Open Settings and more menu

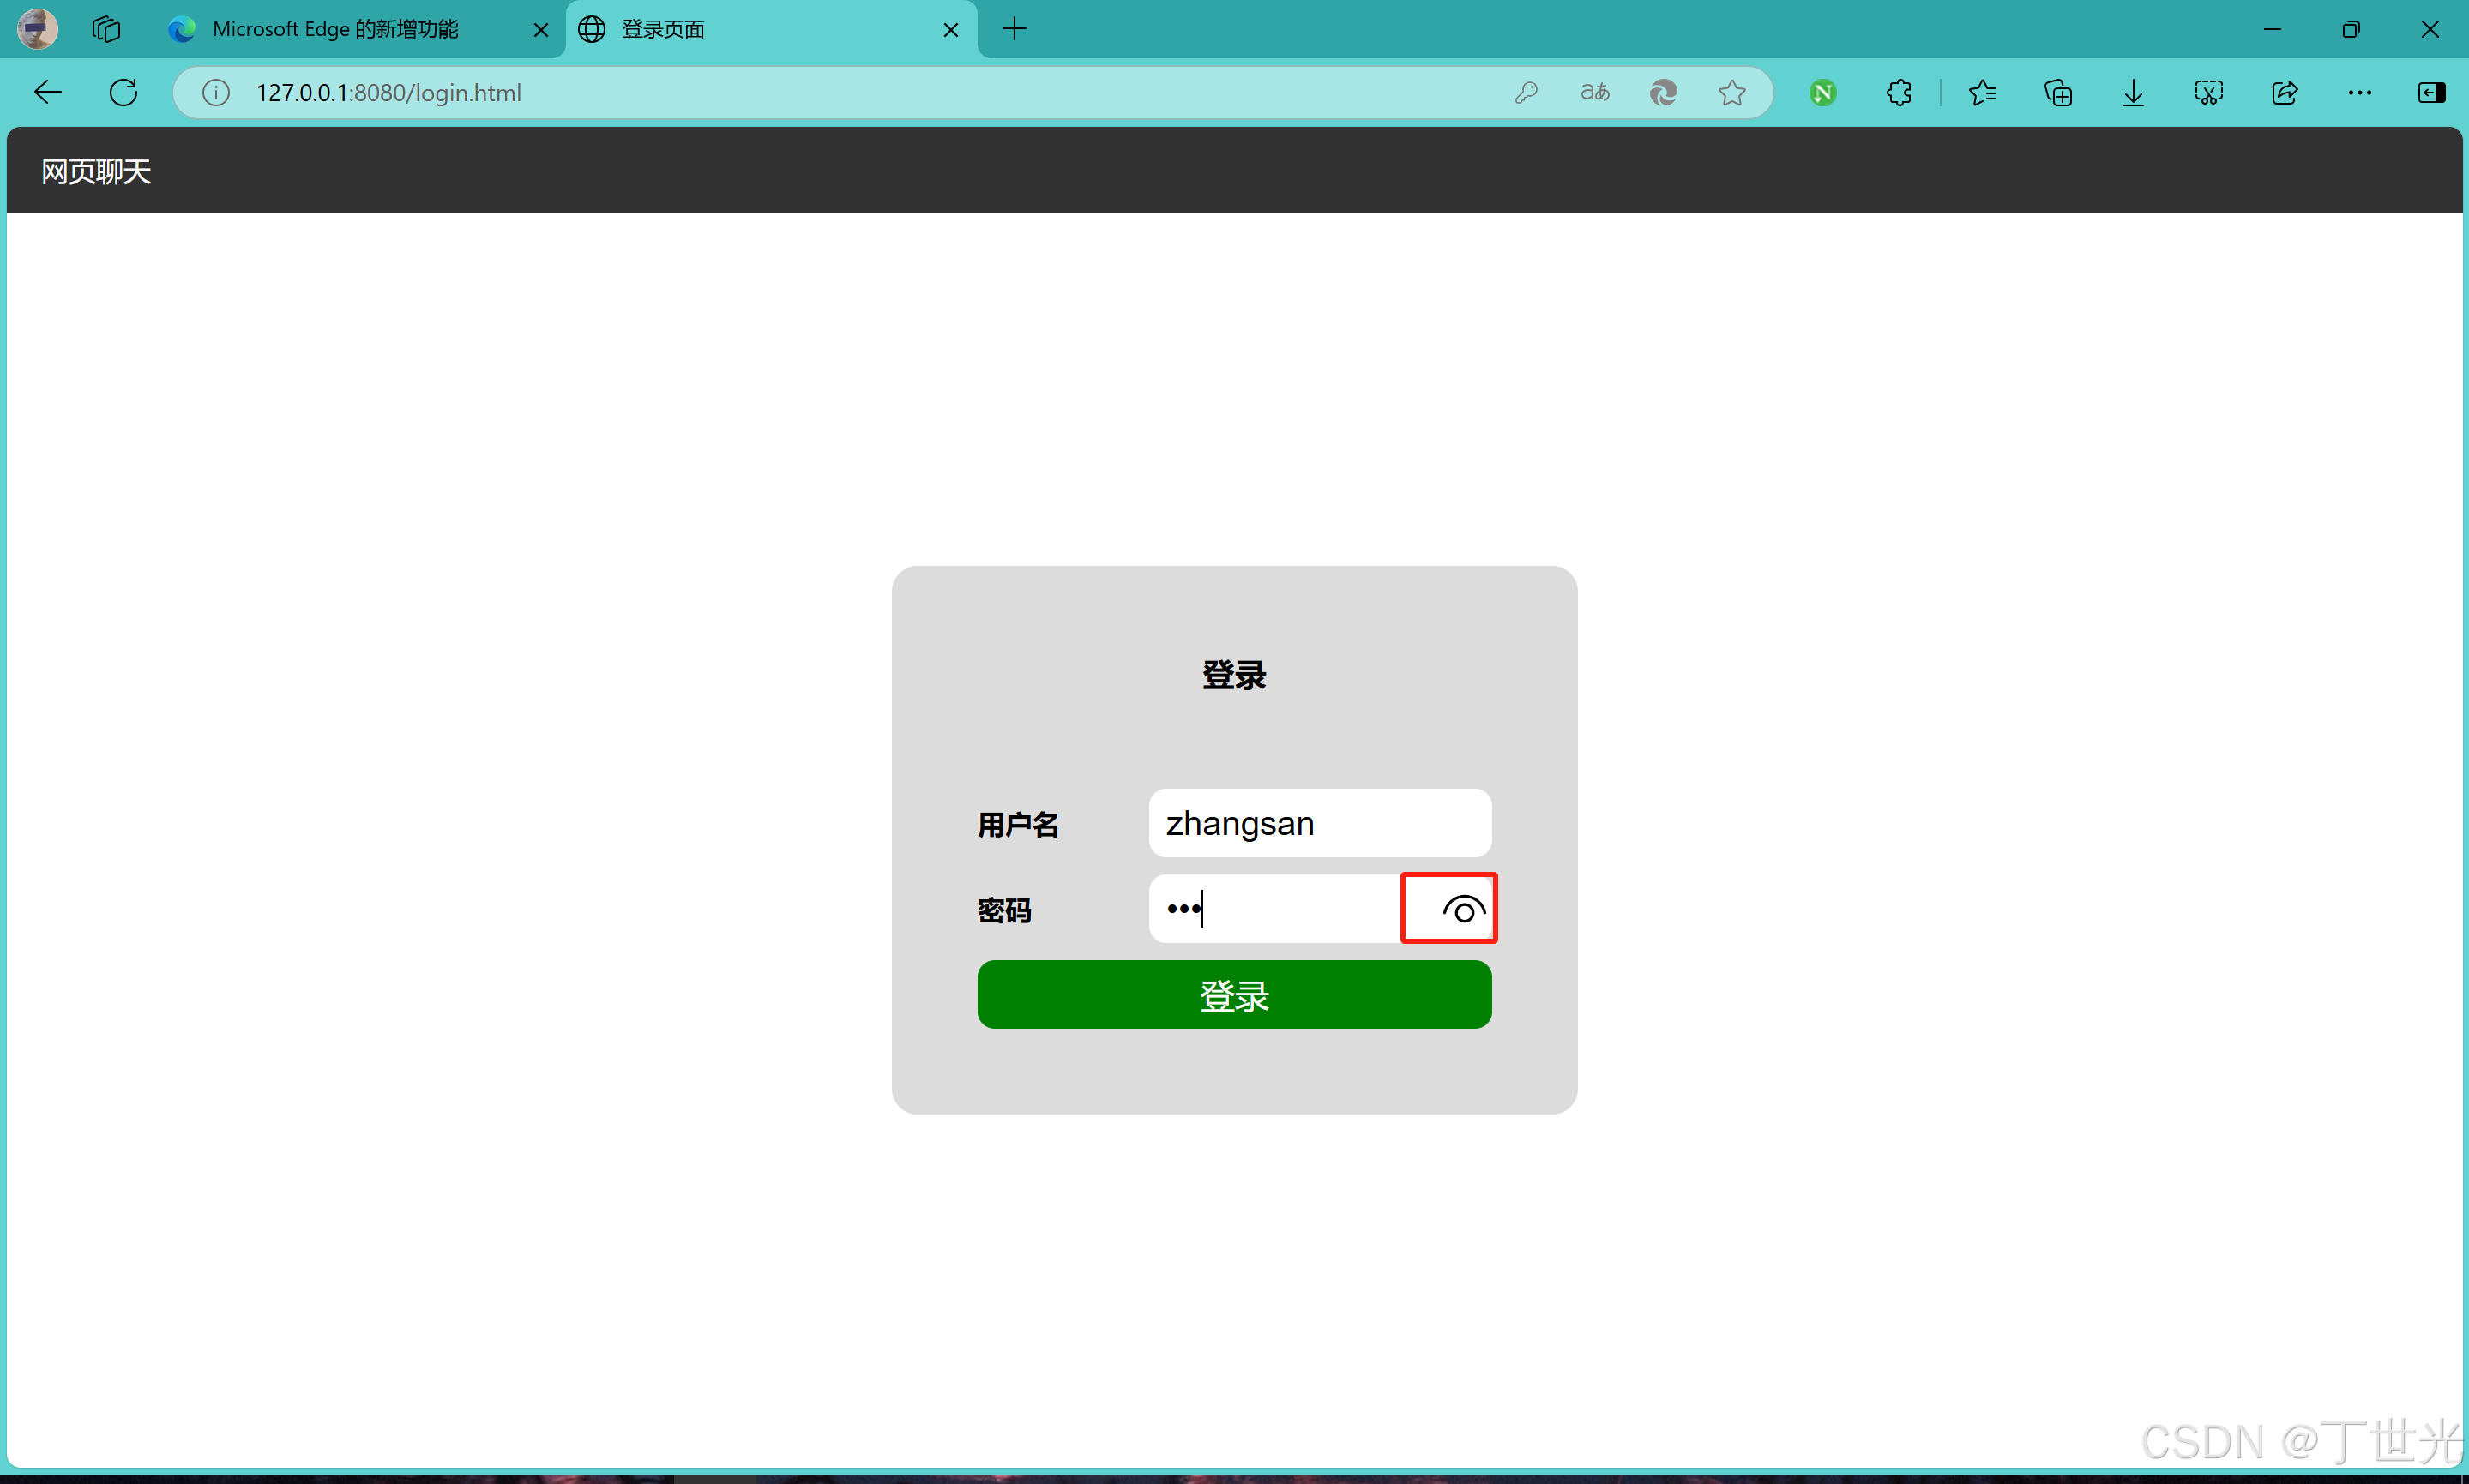tap(2359, 93)
